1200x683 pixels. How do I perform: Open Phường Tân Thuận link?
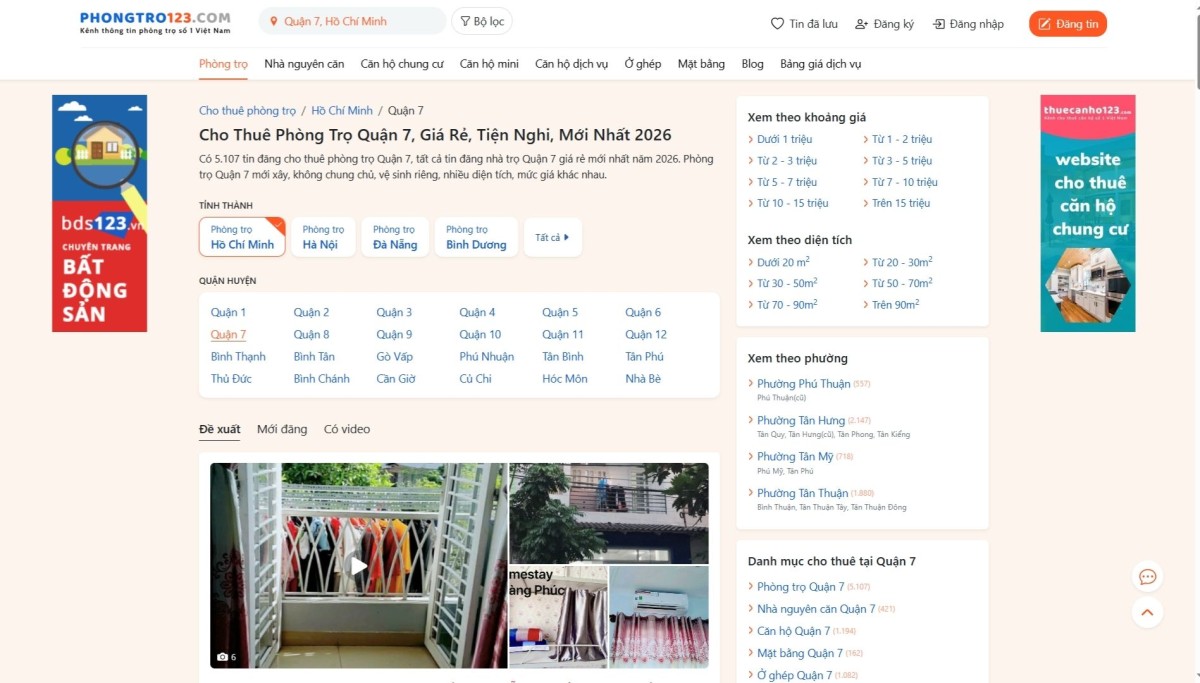point(802,492)
